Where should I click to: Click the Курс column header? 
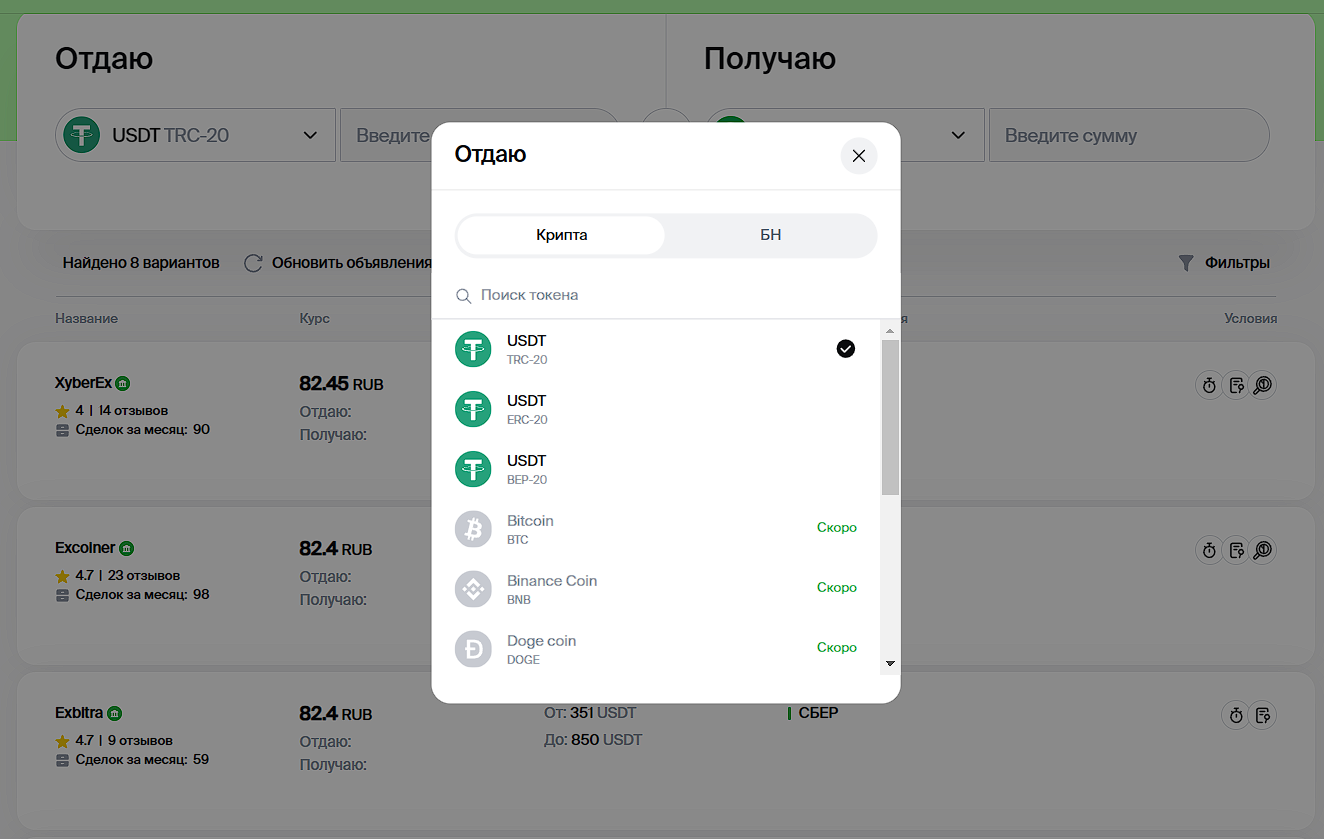pyautogui.click(x=314, y=318)
